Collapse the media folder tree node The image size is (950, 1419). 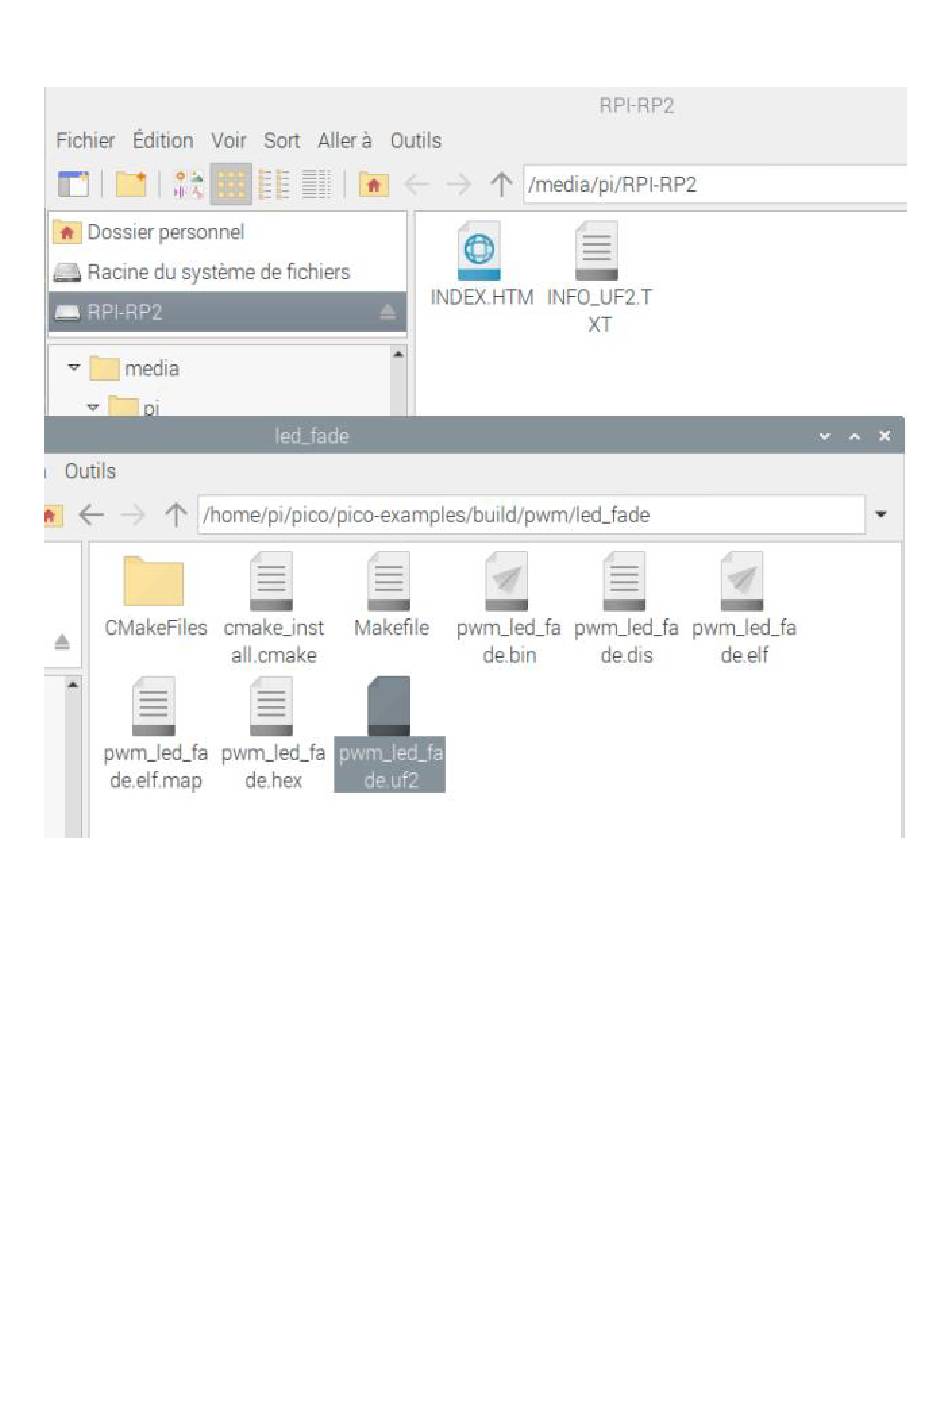[73, 367]
